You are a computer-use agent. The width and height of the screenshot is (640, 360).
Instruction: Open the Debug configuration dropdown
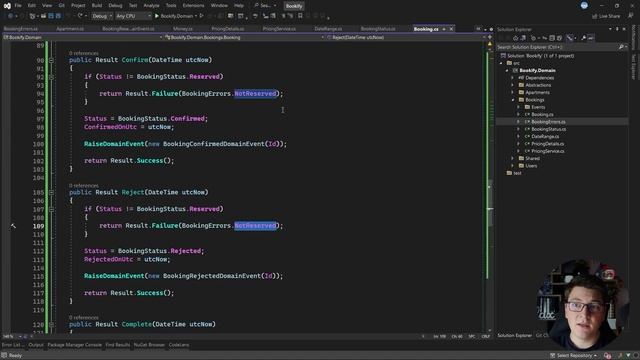coord(102,16)
